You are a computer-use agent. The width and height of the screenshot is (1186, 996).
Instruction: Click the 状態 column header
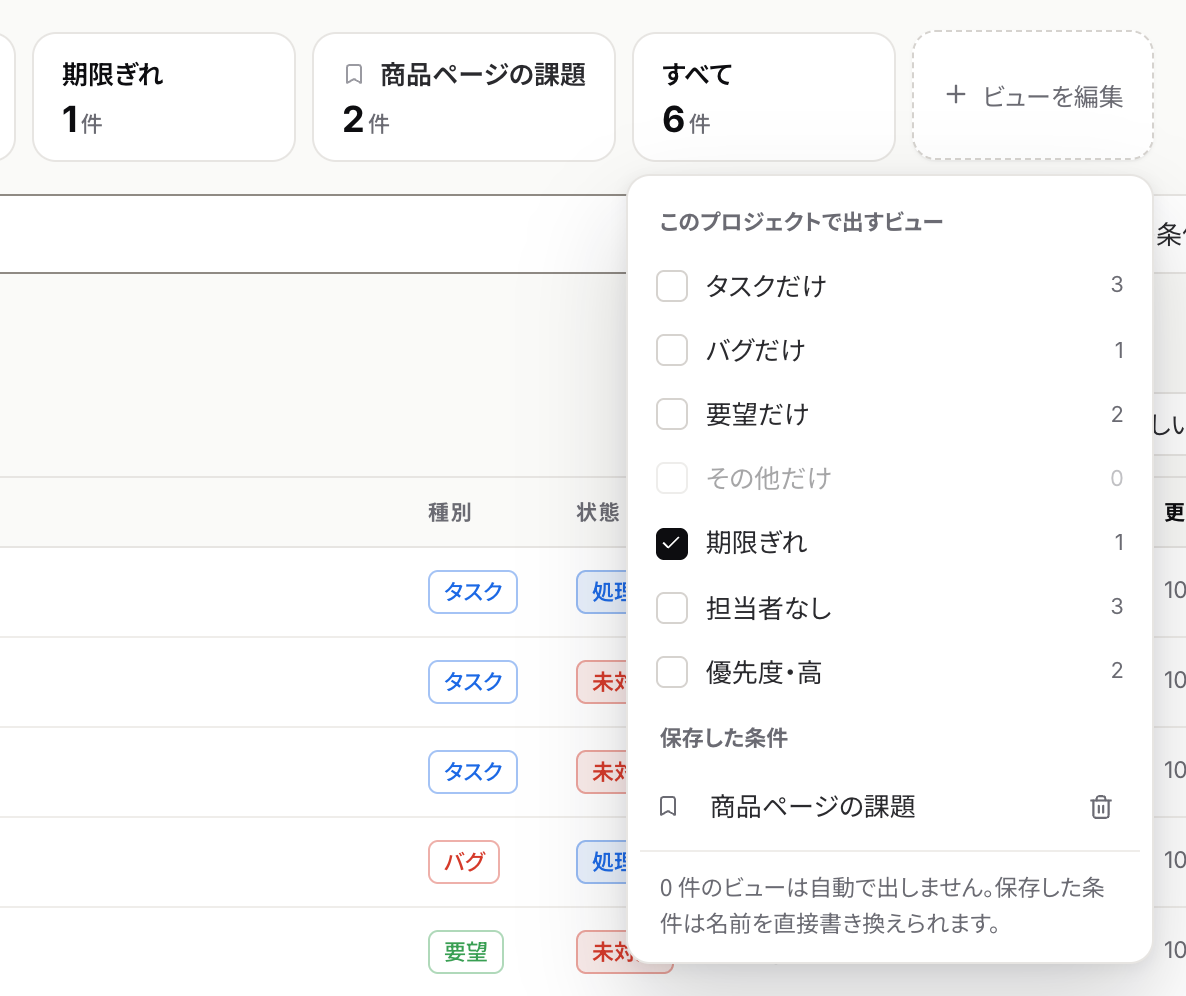[x=598, y=512]
